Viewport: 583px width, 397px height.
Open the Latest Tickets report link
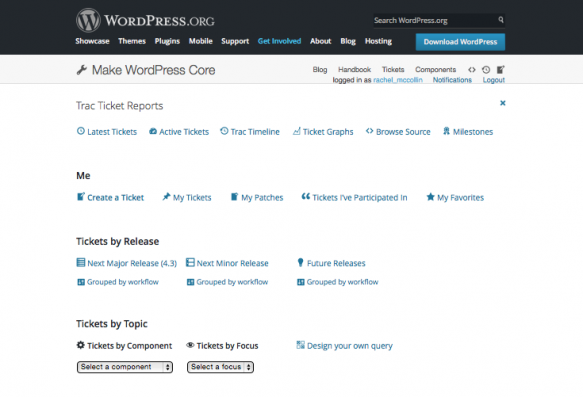tap(112, 132)
